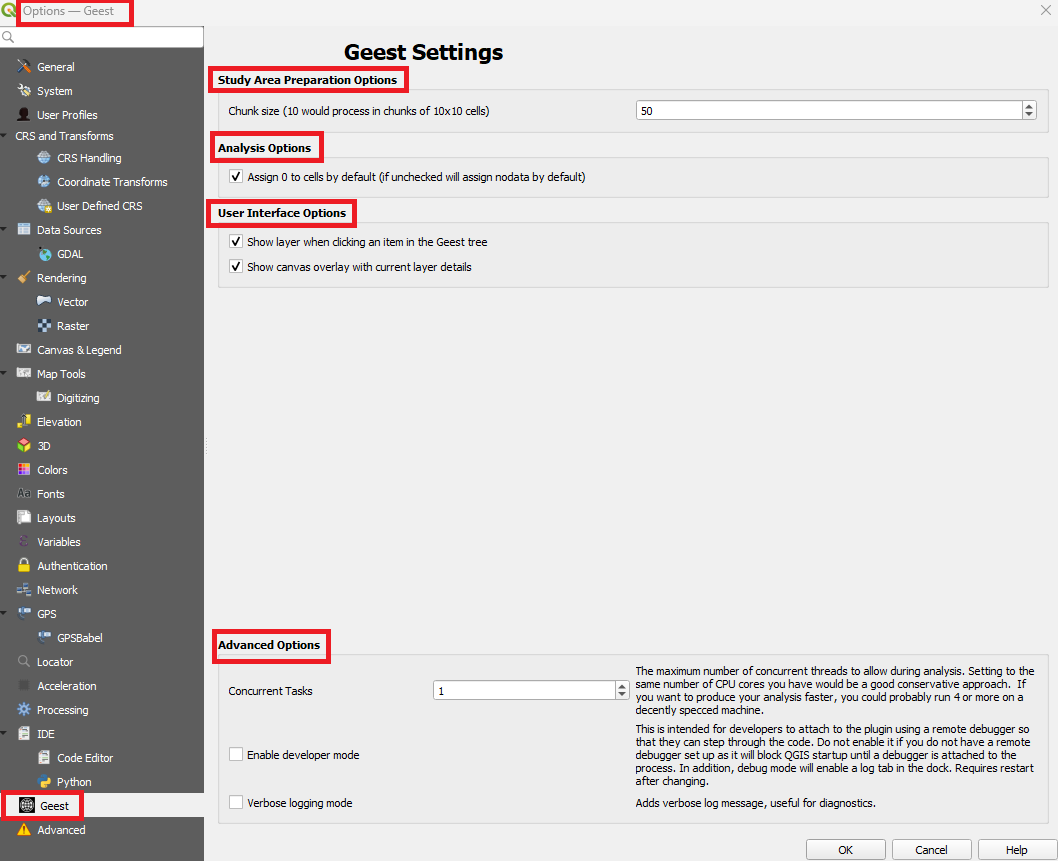Viewport: 1058px width, 861px height.
Task: Click the Rendering brush icon
Action: pos(24,277)
